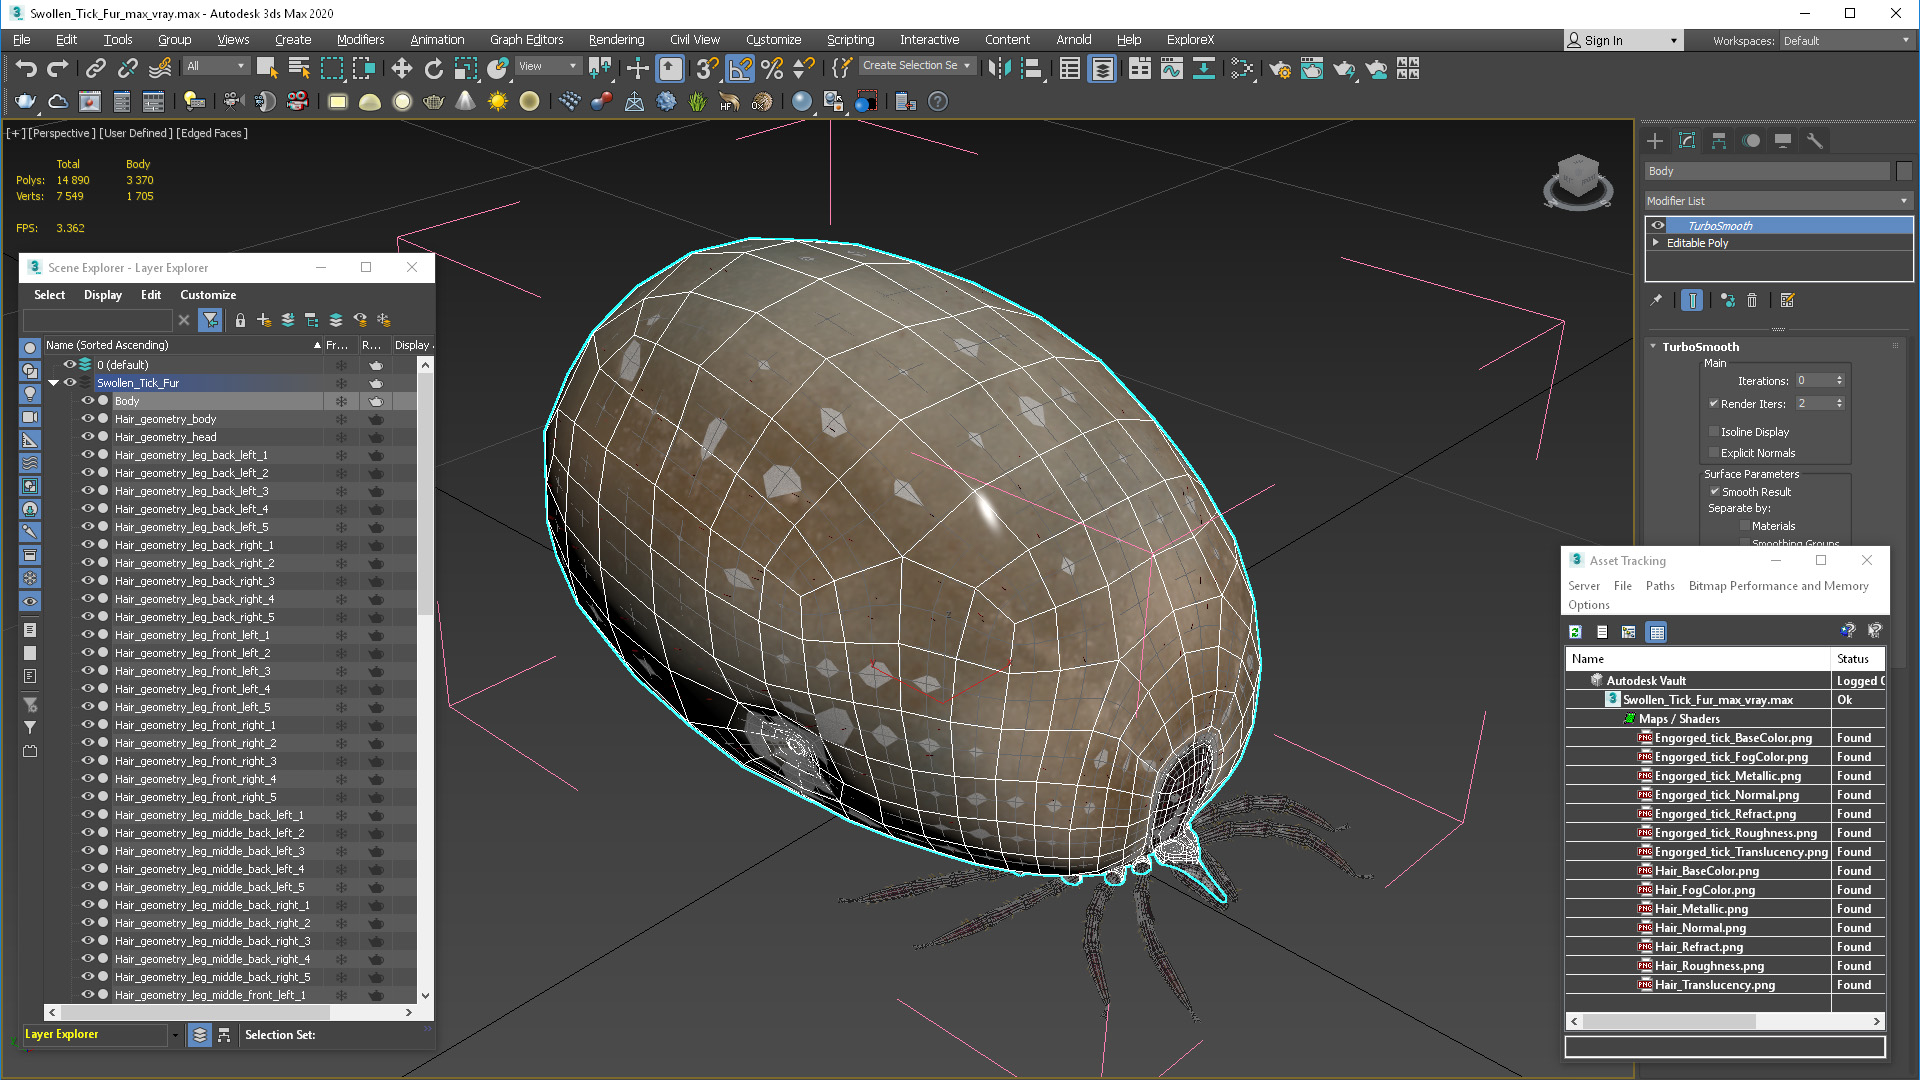Viewport: 1920px width, 1080px height.
Task: Switch Asset Tracking to table view icon
Action: point(1657,632)
